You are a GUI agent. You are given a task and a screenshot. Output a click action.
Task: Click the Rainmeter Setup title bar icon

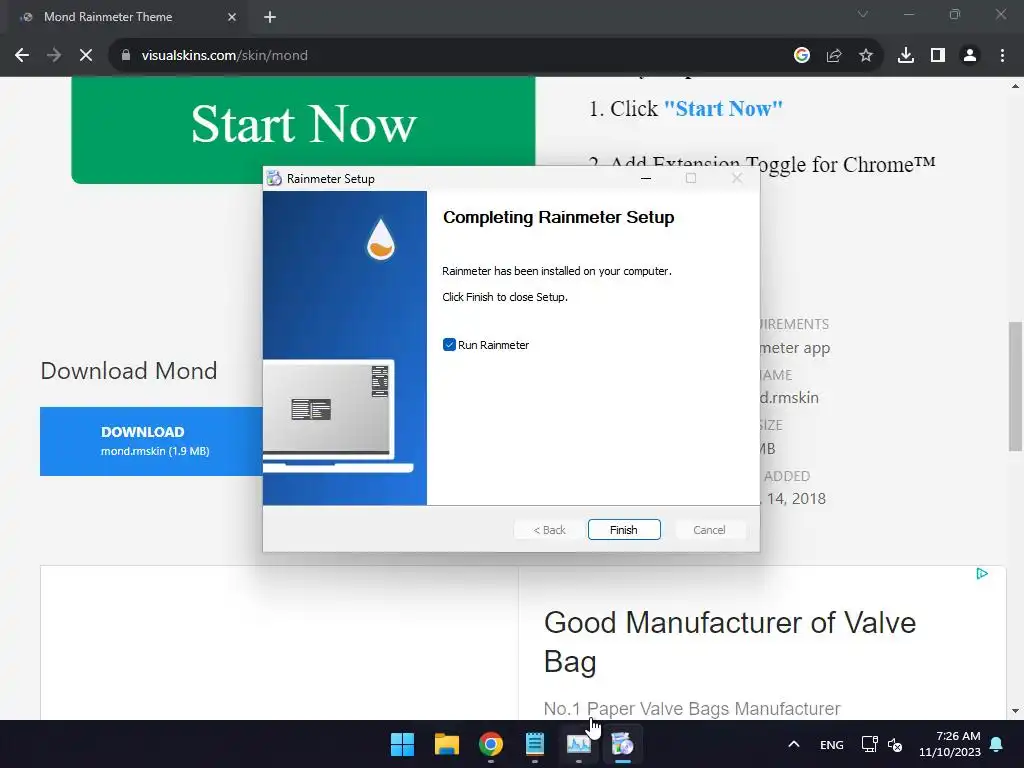coord(274,178)
